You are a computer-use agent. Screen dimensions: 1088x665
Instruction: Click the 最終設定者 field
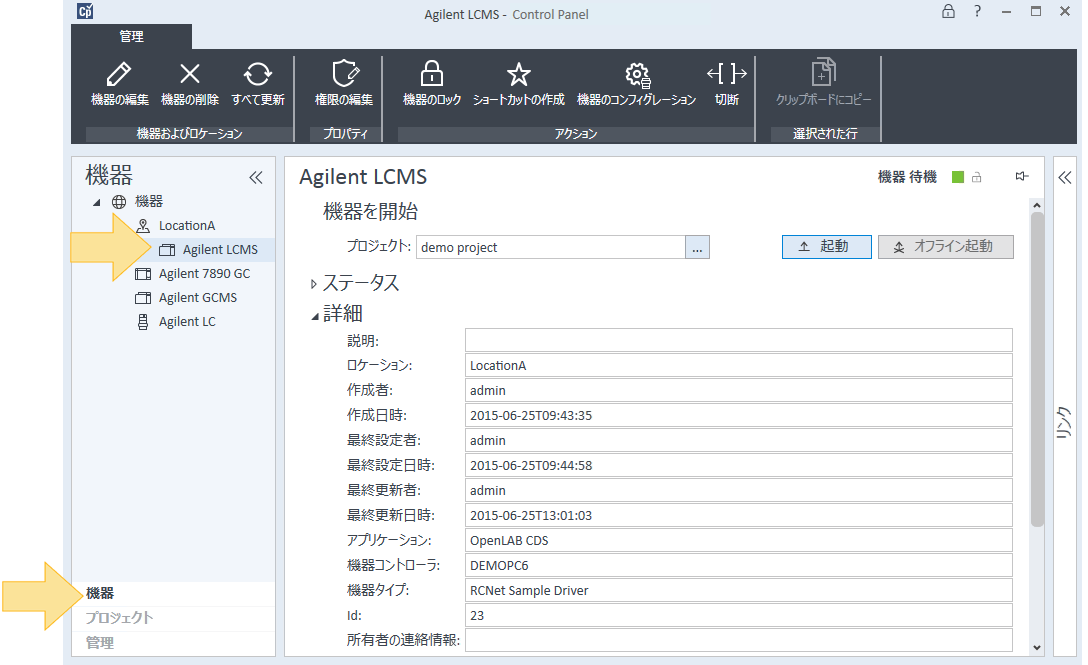[738, 441]
